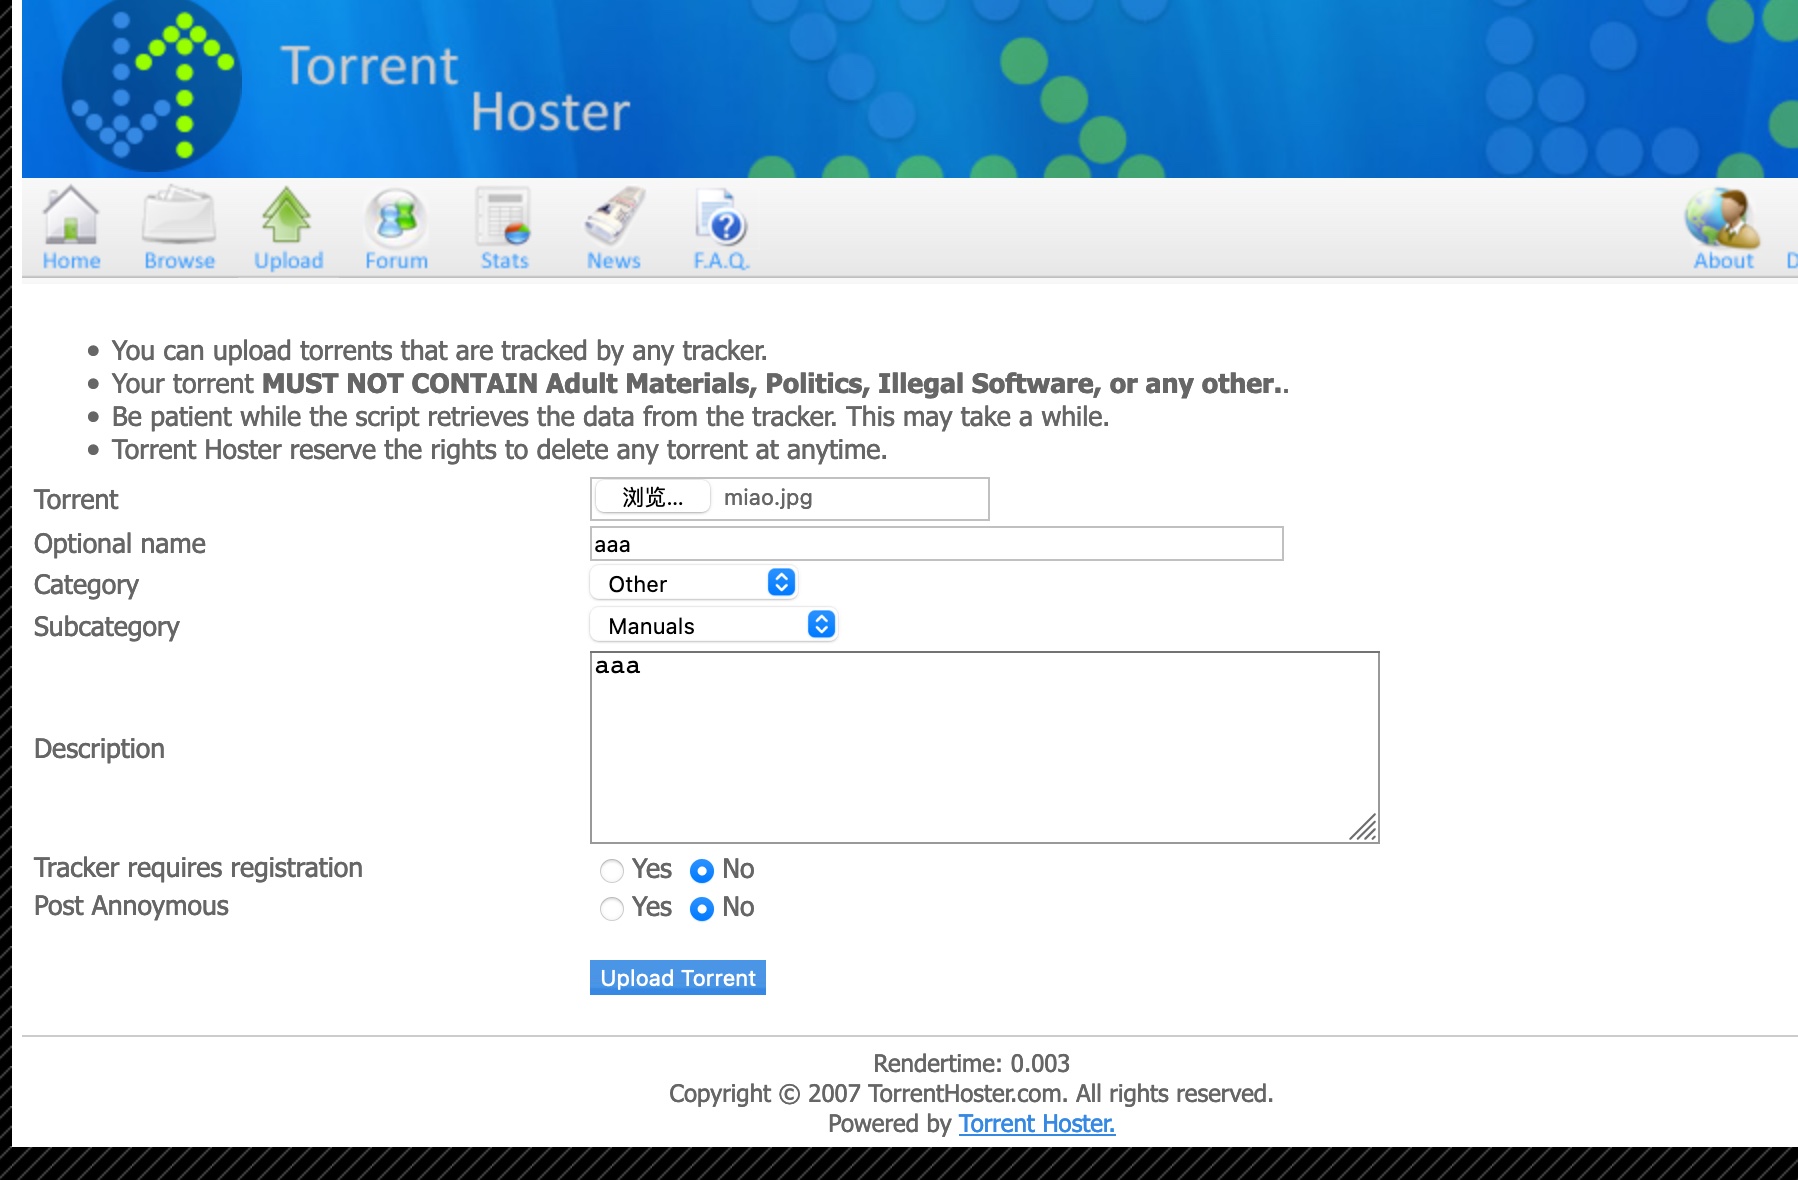The width and height of the screenshot is (1798, 1180).
Task: Open the About menu label
Action: click(1723, 261)
